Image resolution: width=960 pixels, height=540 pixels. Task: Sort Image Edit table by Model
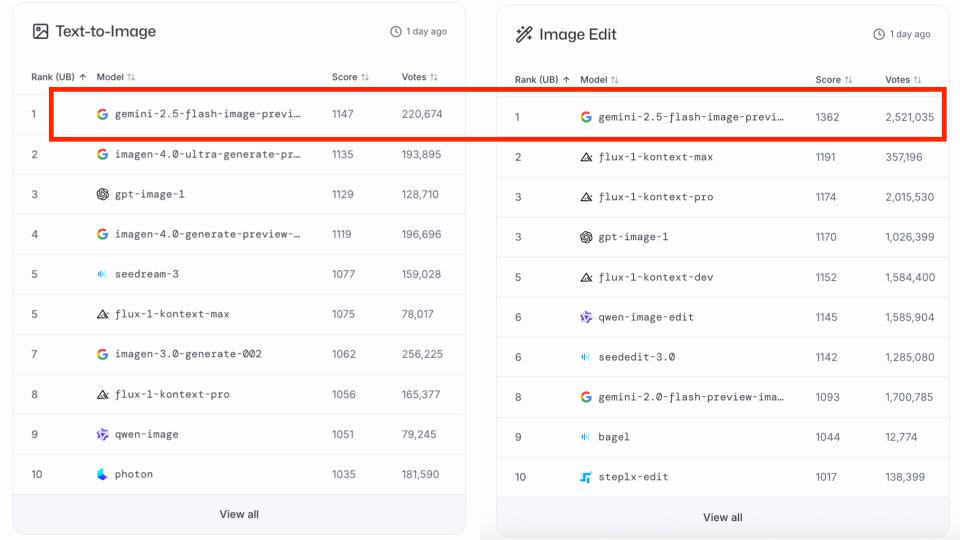point(599,80)
